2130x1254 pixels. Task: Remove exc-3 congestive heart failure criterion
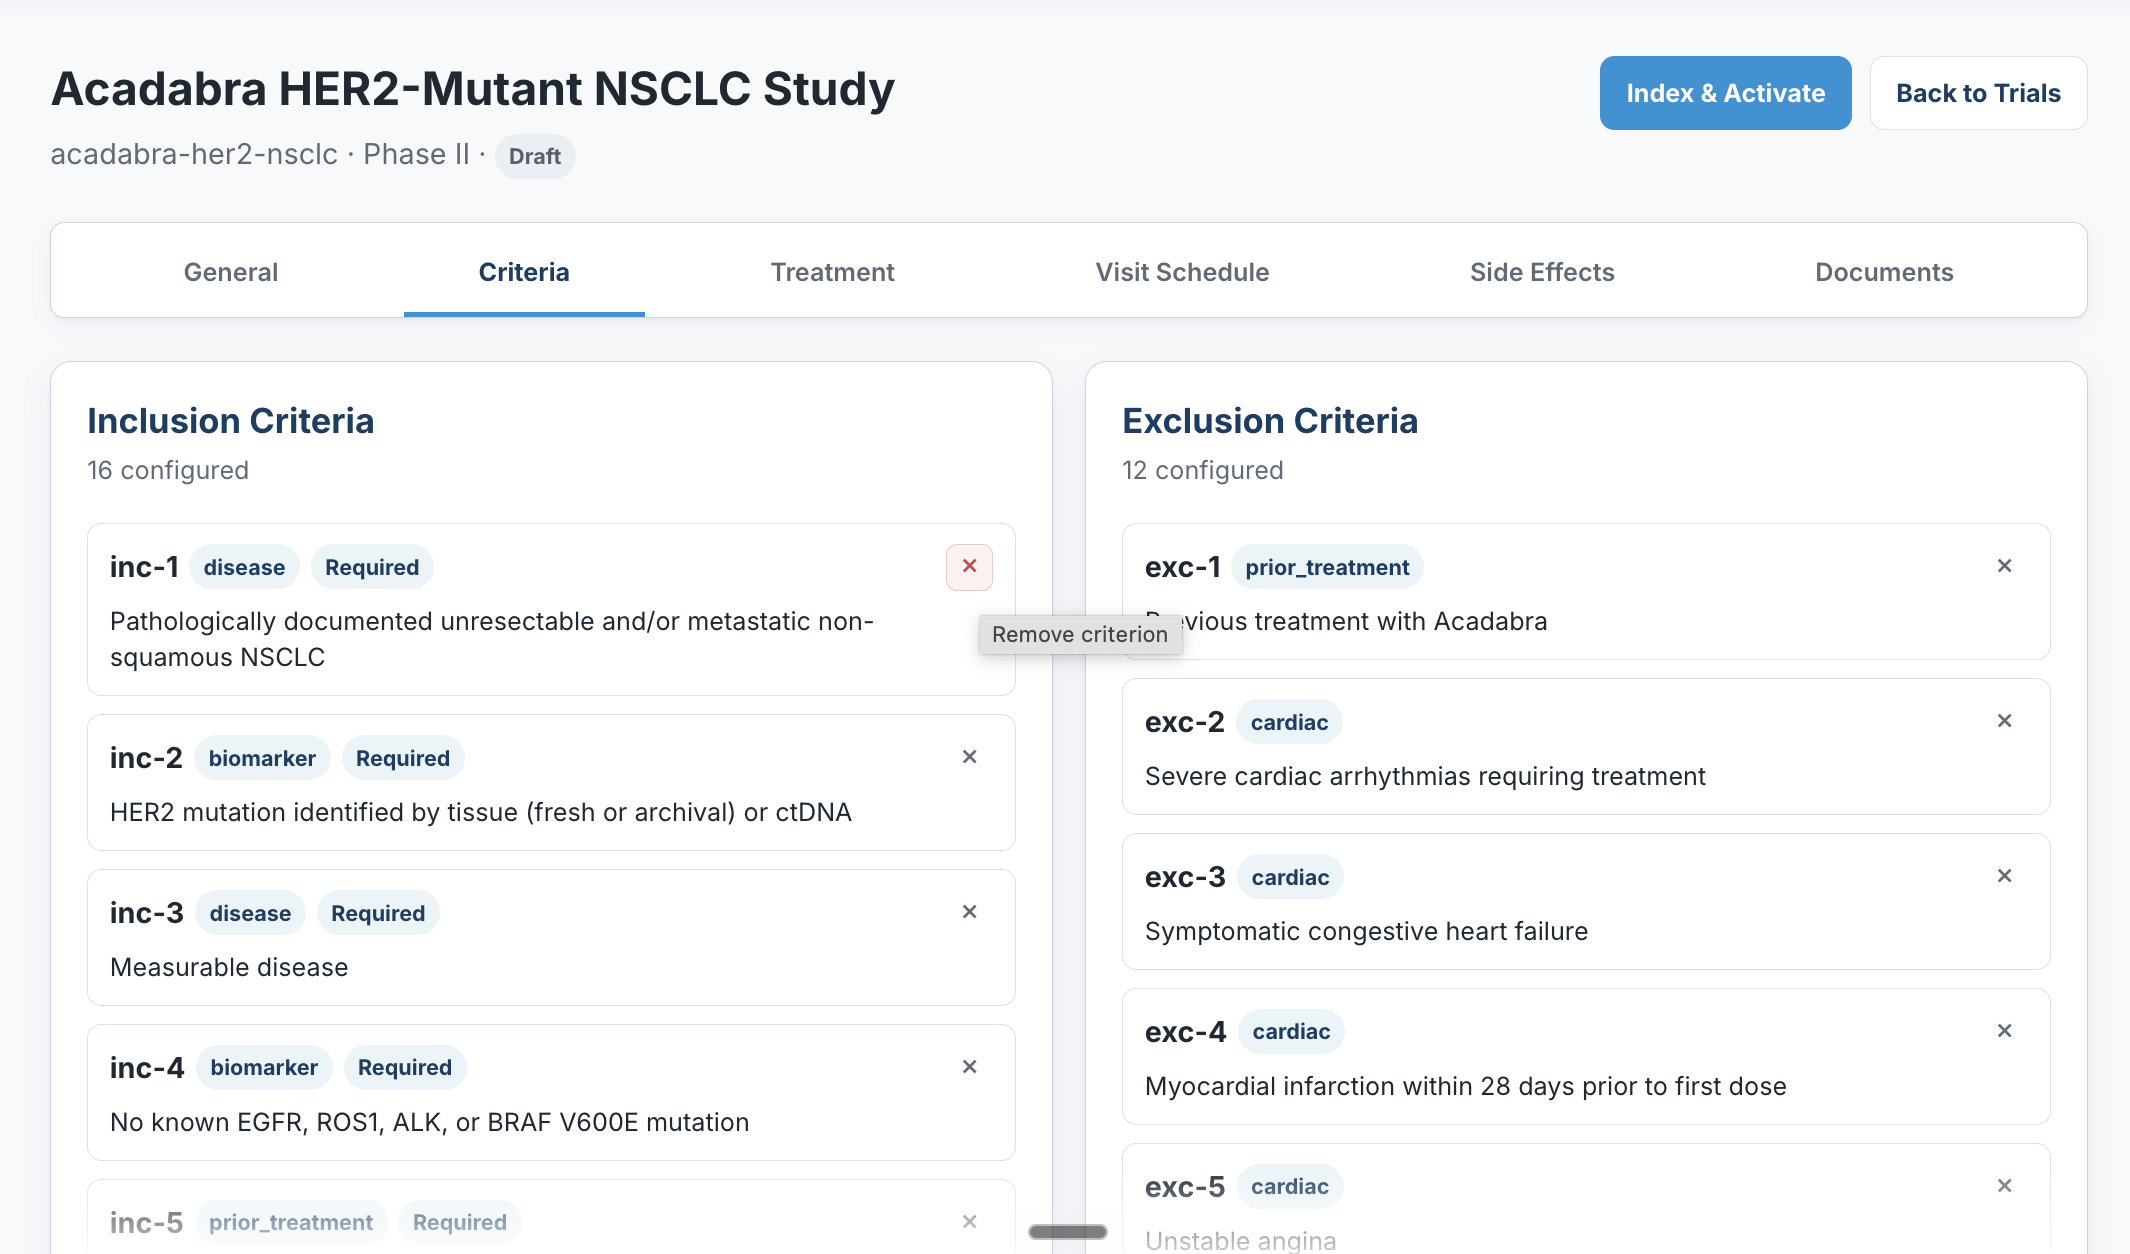tap(2004, 876)
